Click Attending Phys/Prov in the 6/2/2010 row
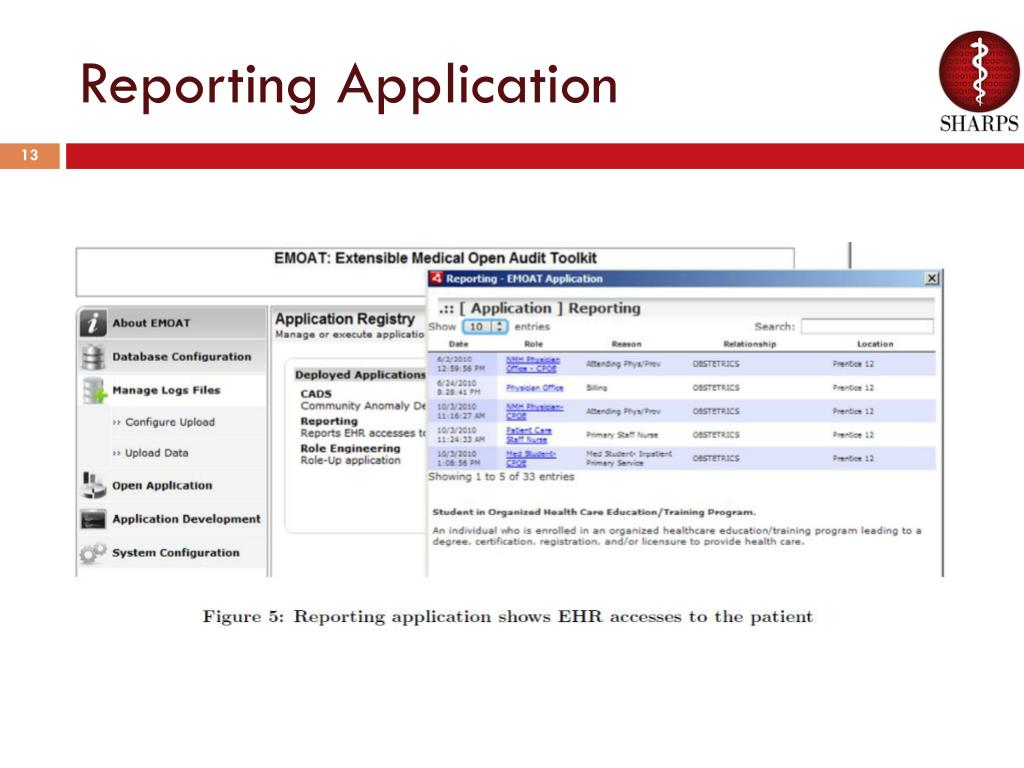 click(x=623, y=364)
